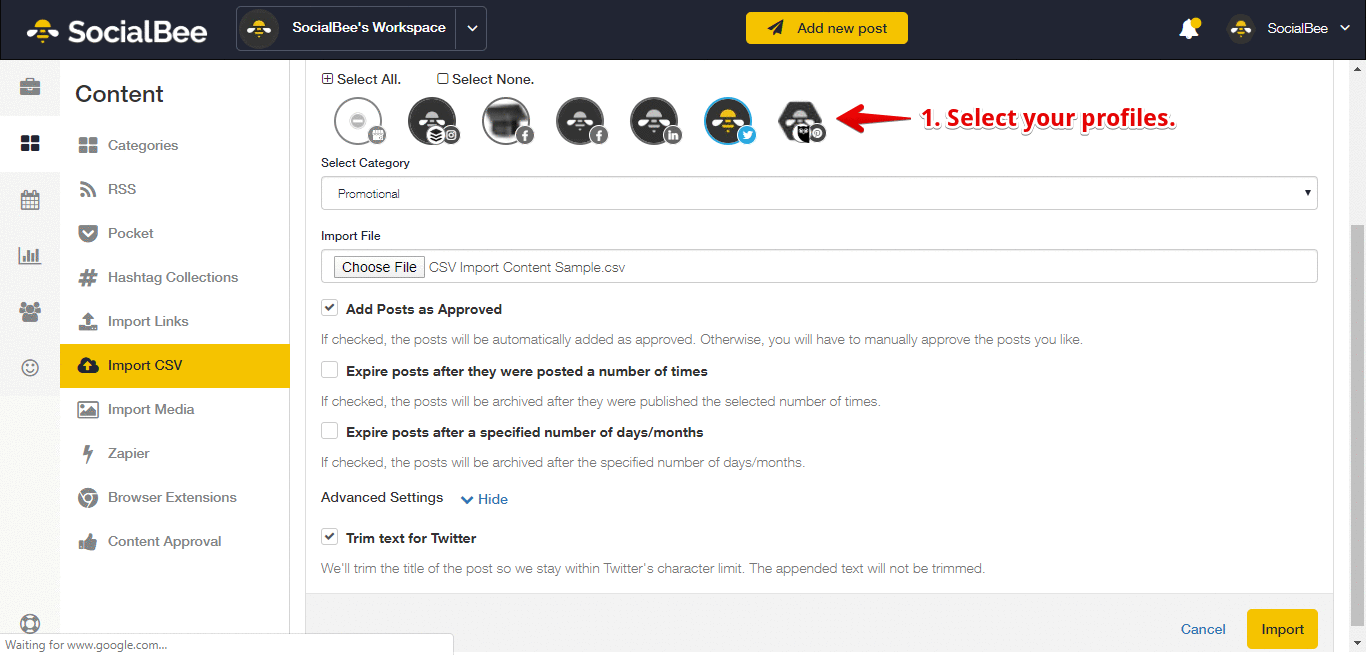Open Content Approval page
1366x655 pixels.
[165, 541]
